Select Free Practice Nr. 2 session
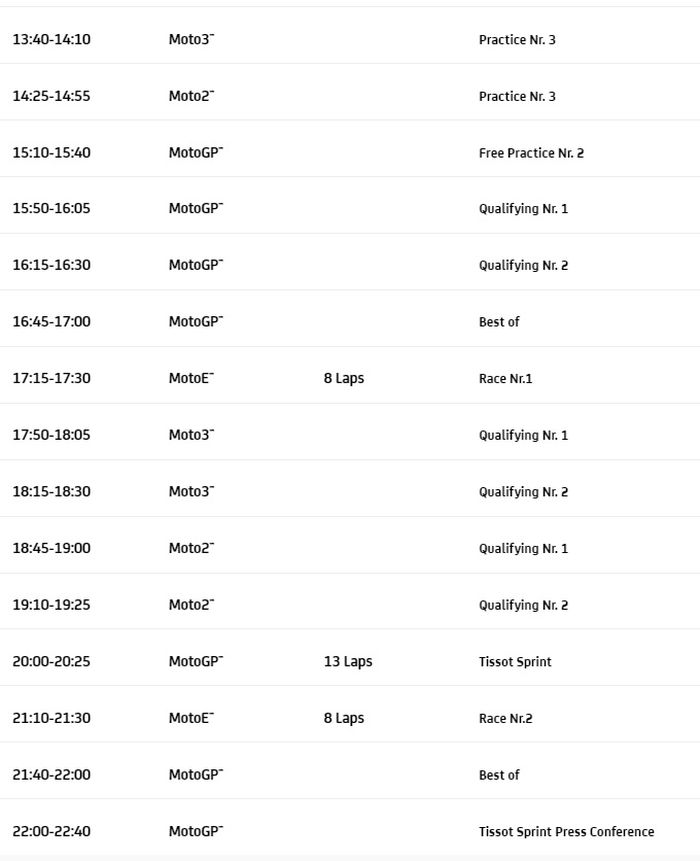The width and height of the screenshot is (700, 861). (531, 153)
